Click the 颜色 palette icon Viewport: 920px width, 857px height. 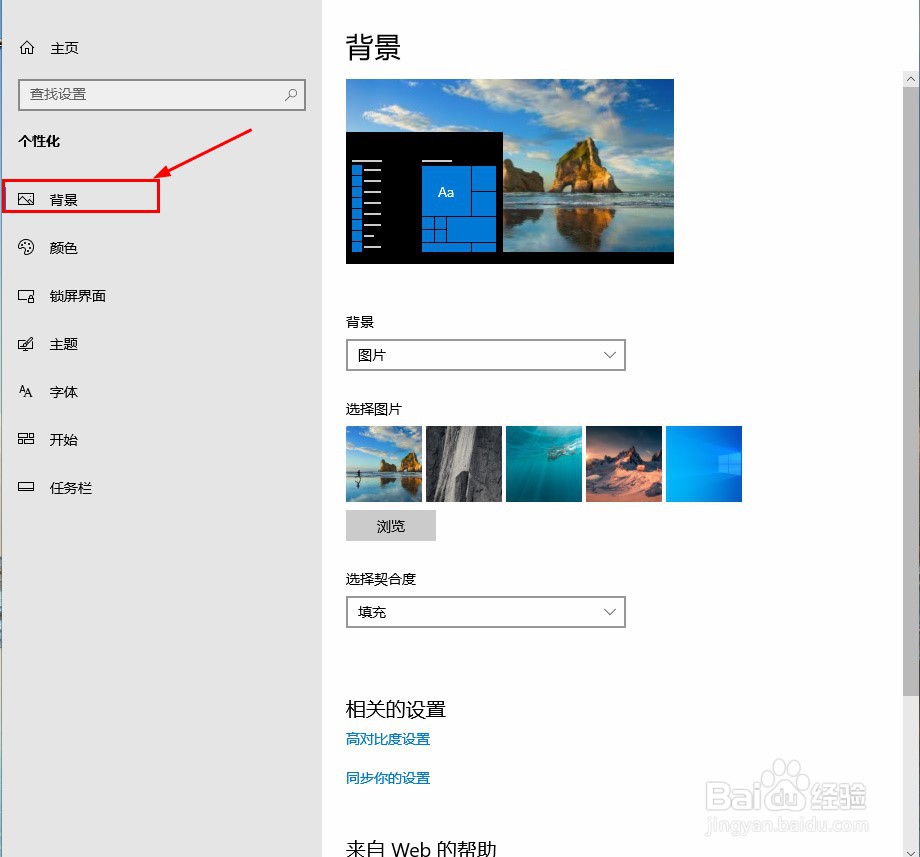pos(26,247)
